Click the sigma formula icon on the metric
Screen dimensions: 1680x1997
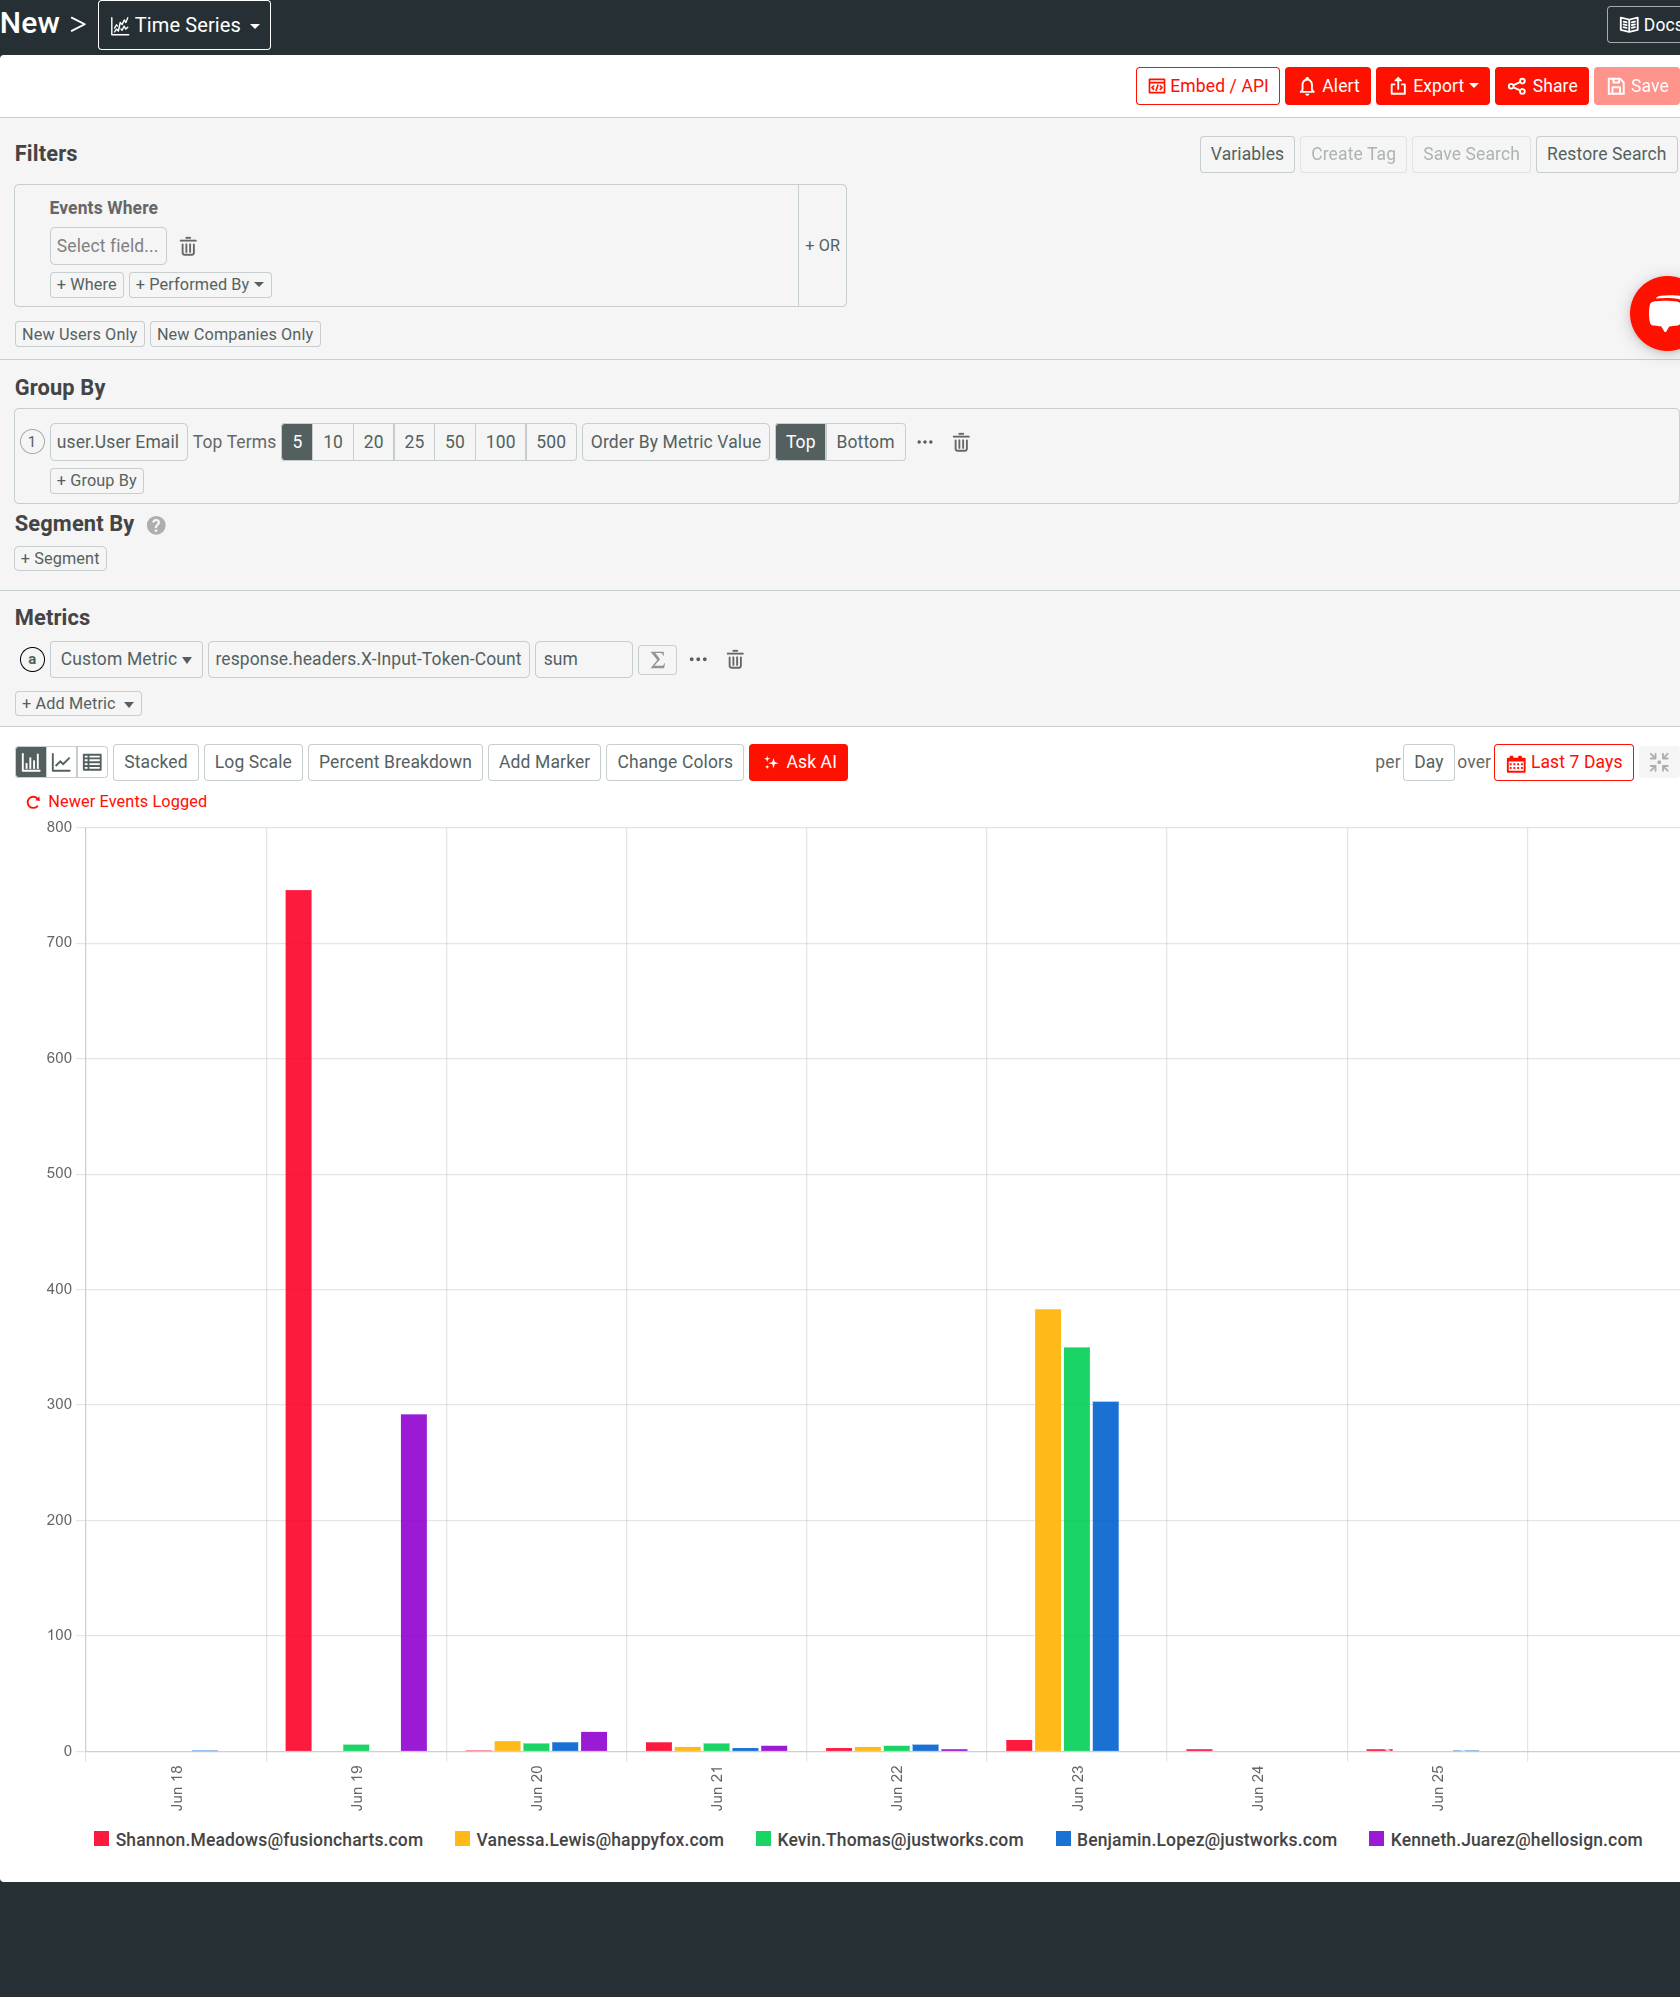point(657,659)
